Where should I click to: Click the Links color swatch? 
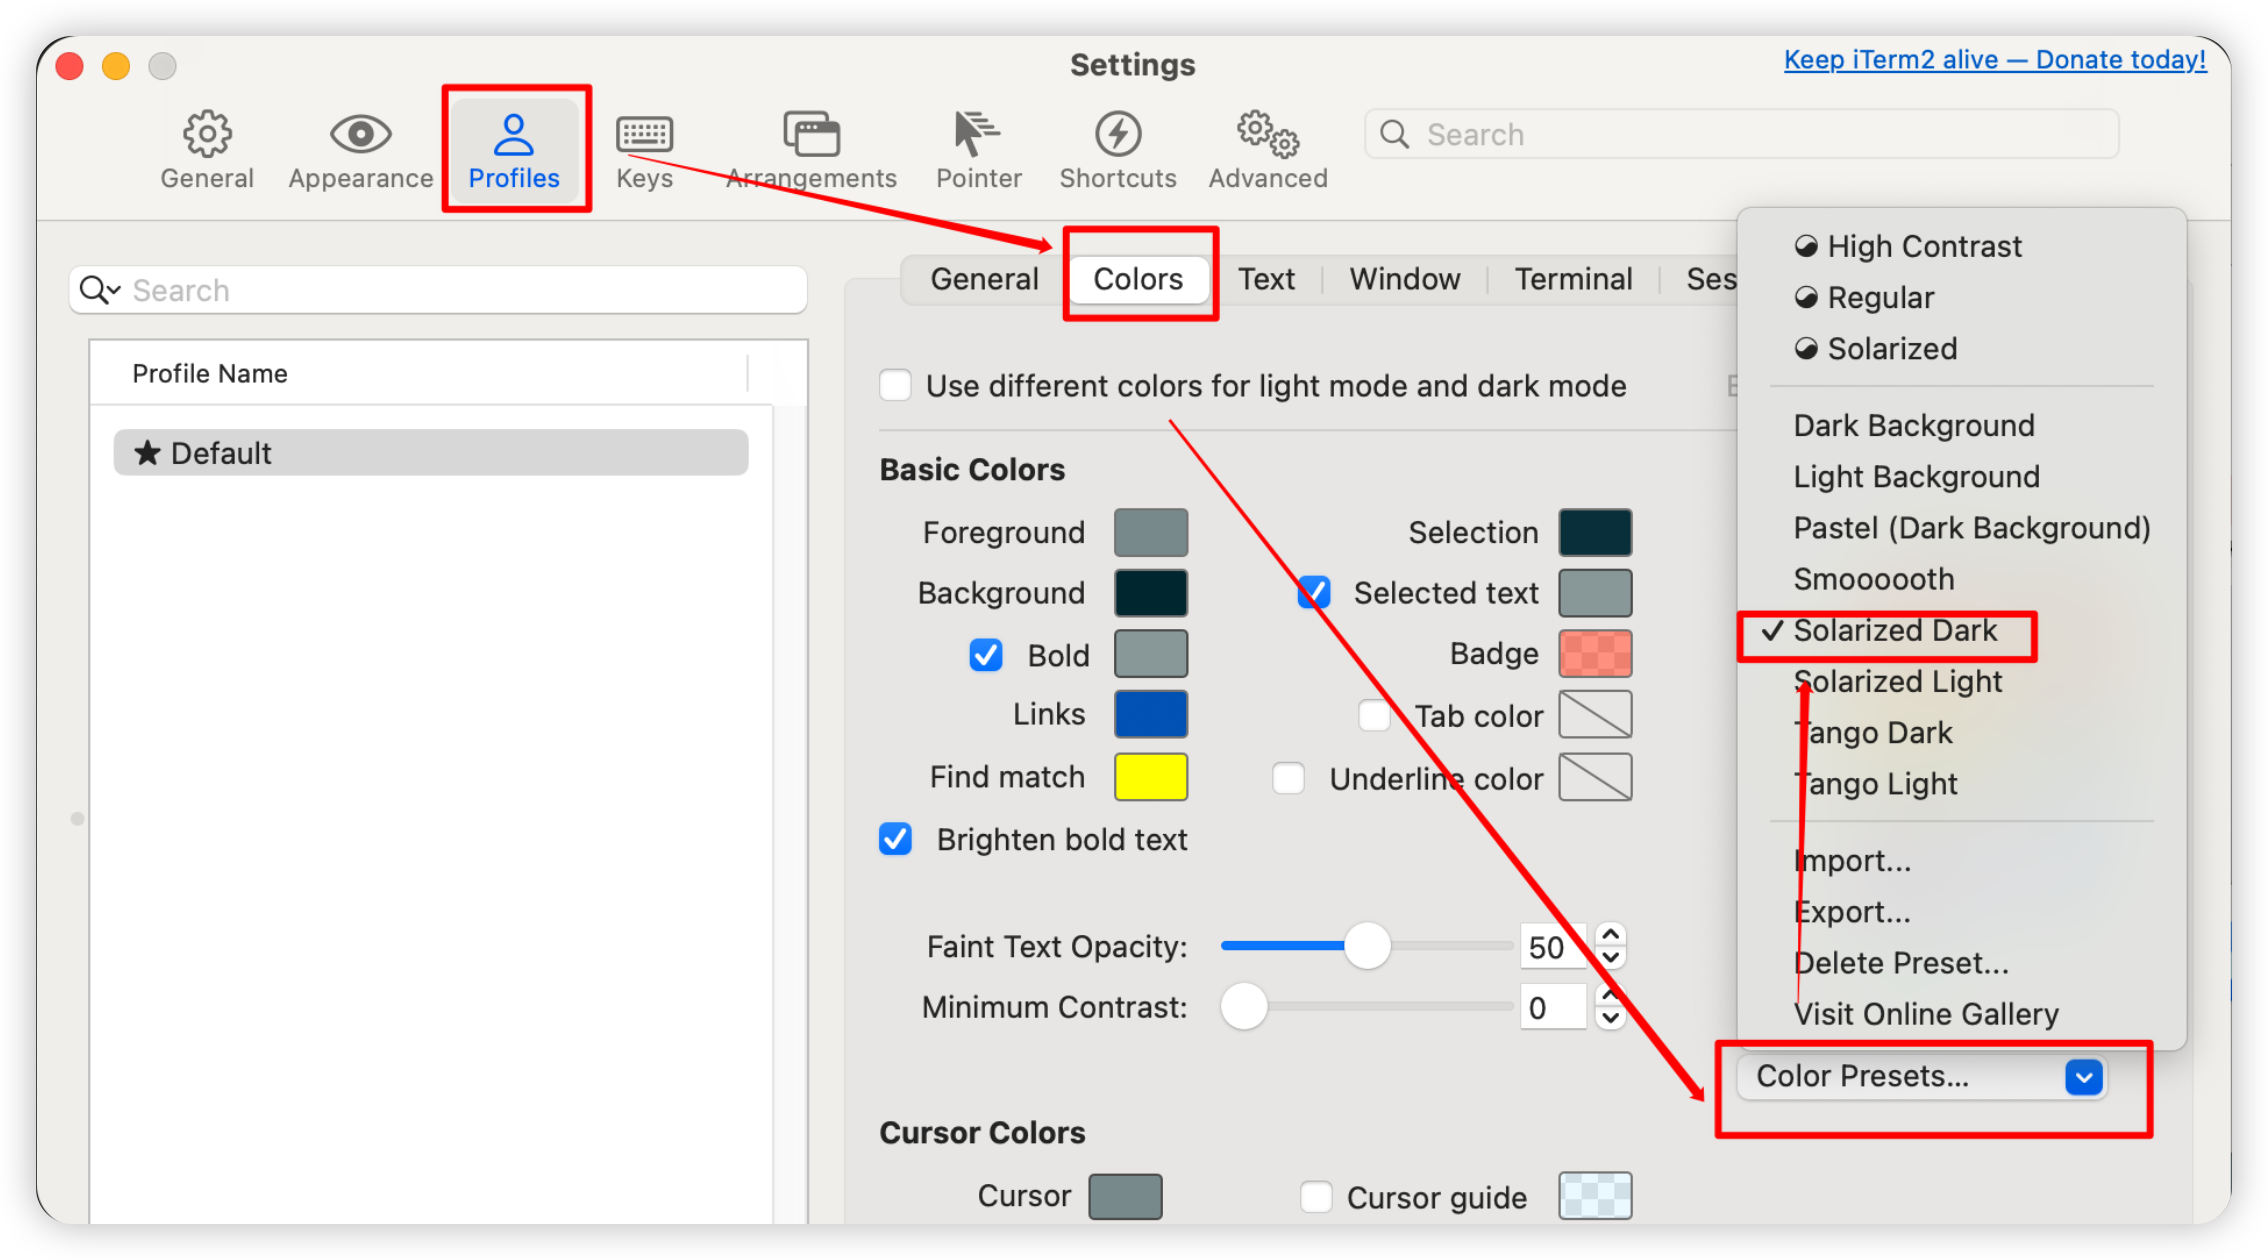(1151, 714)
